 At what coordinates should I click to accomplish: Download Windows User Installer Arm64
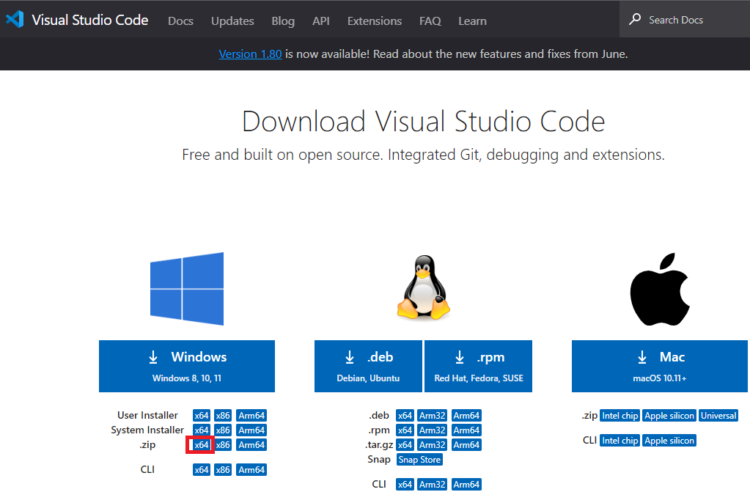click(x=252, y=415)
